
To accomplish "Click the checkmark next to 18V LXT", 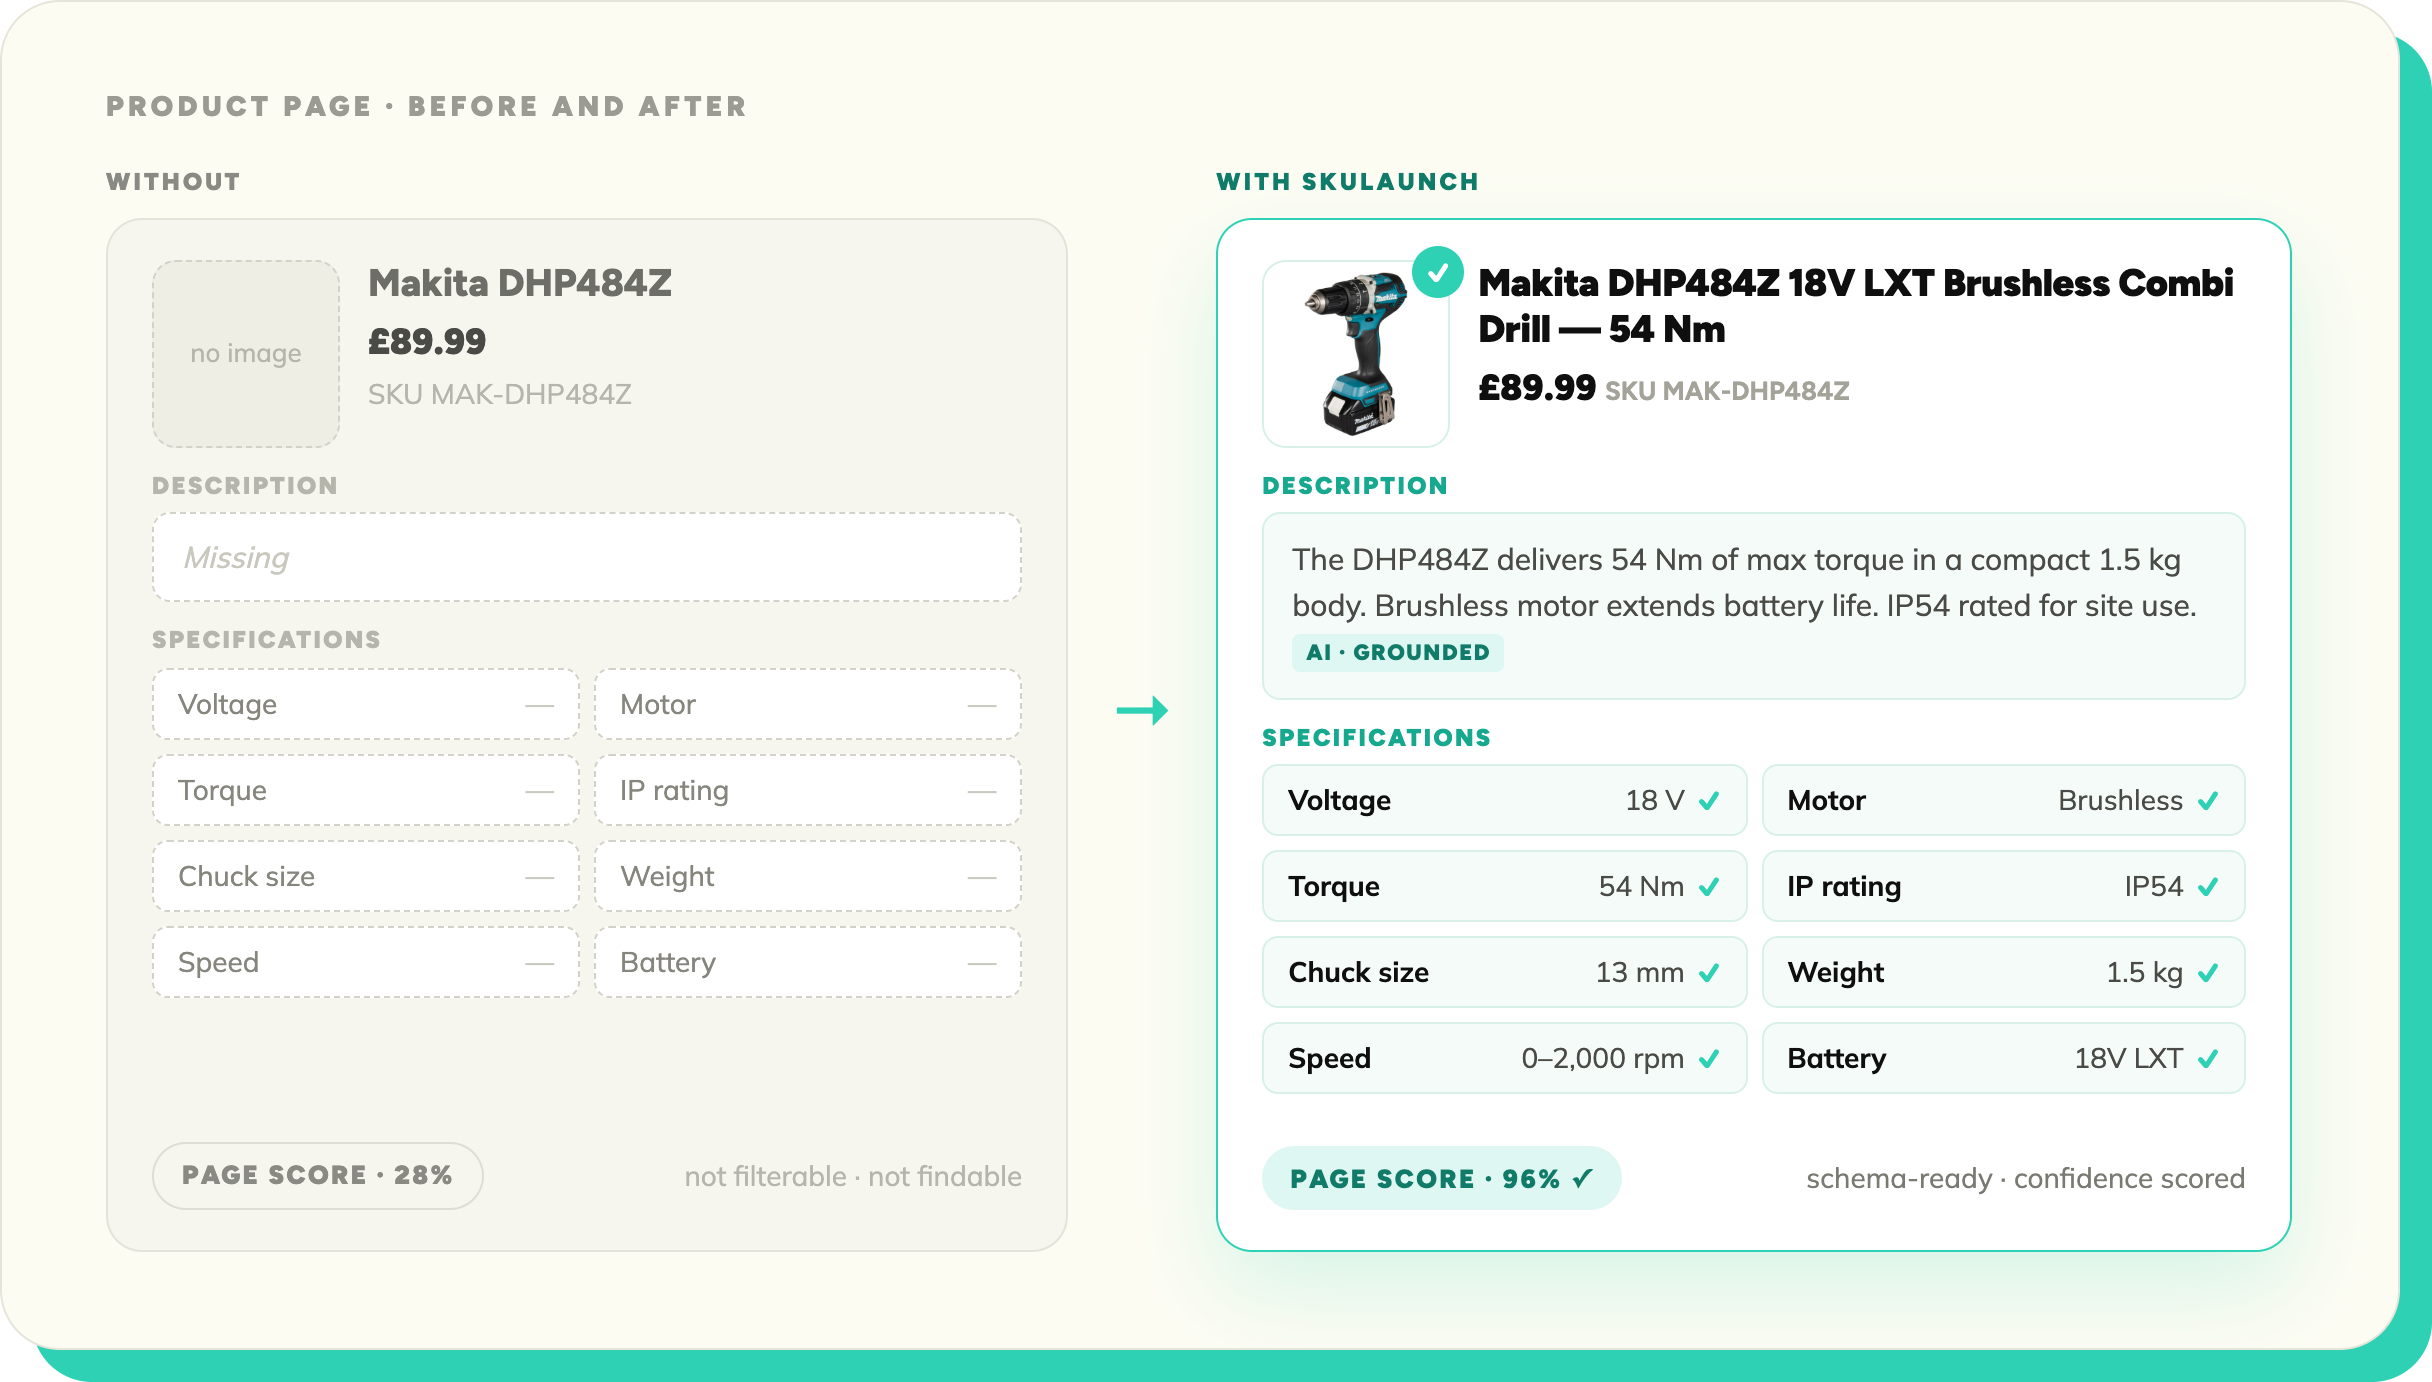I will pyautogui.click(x=2208, y=1059).
